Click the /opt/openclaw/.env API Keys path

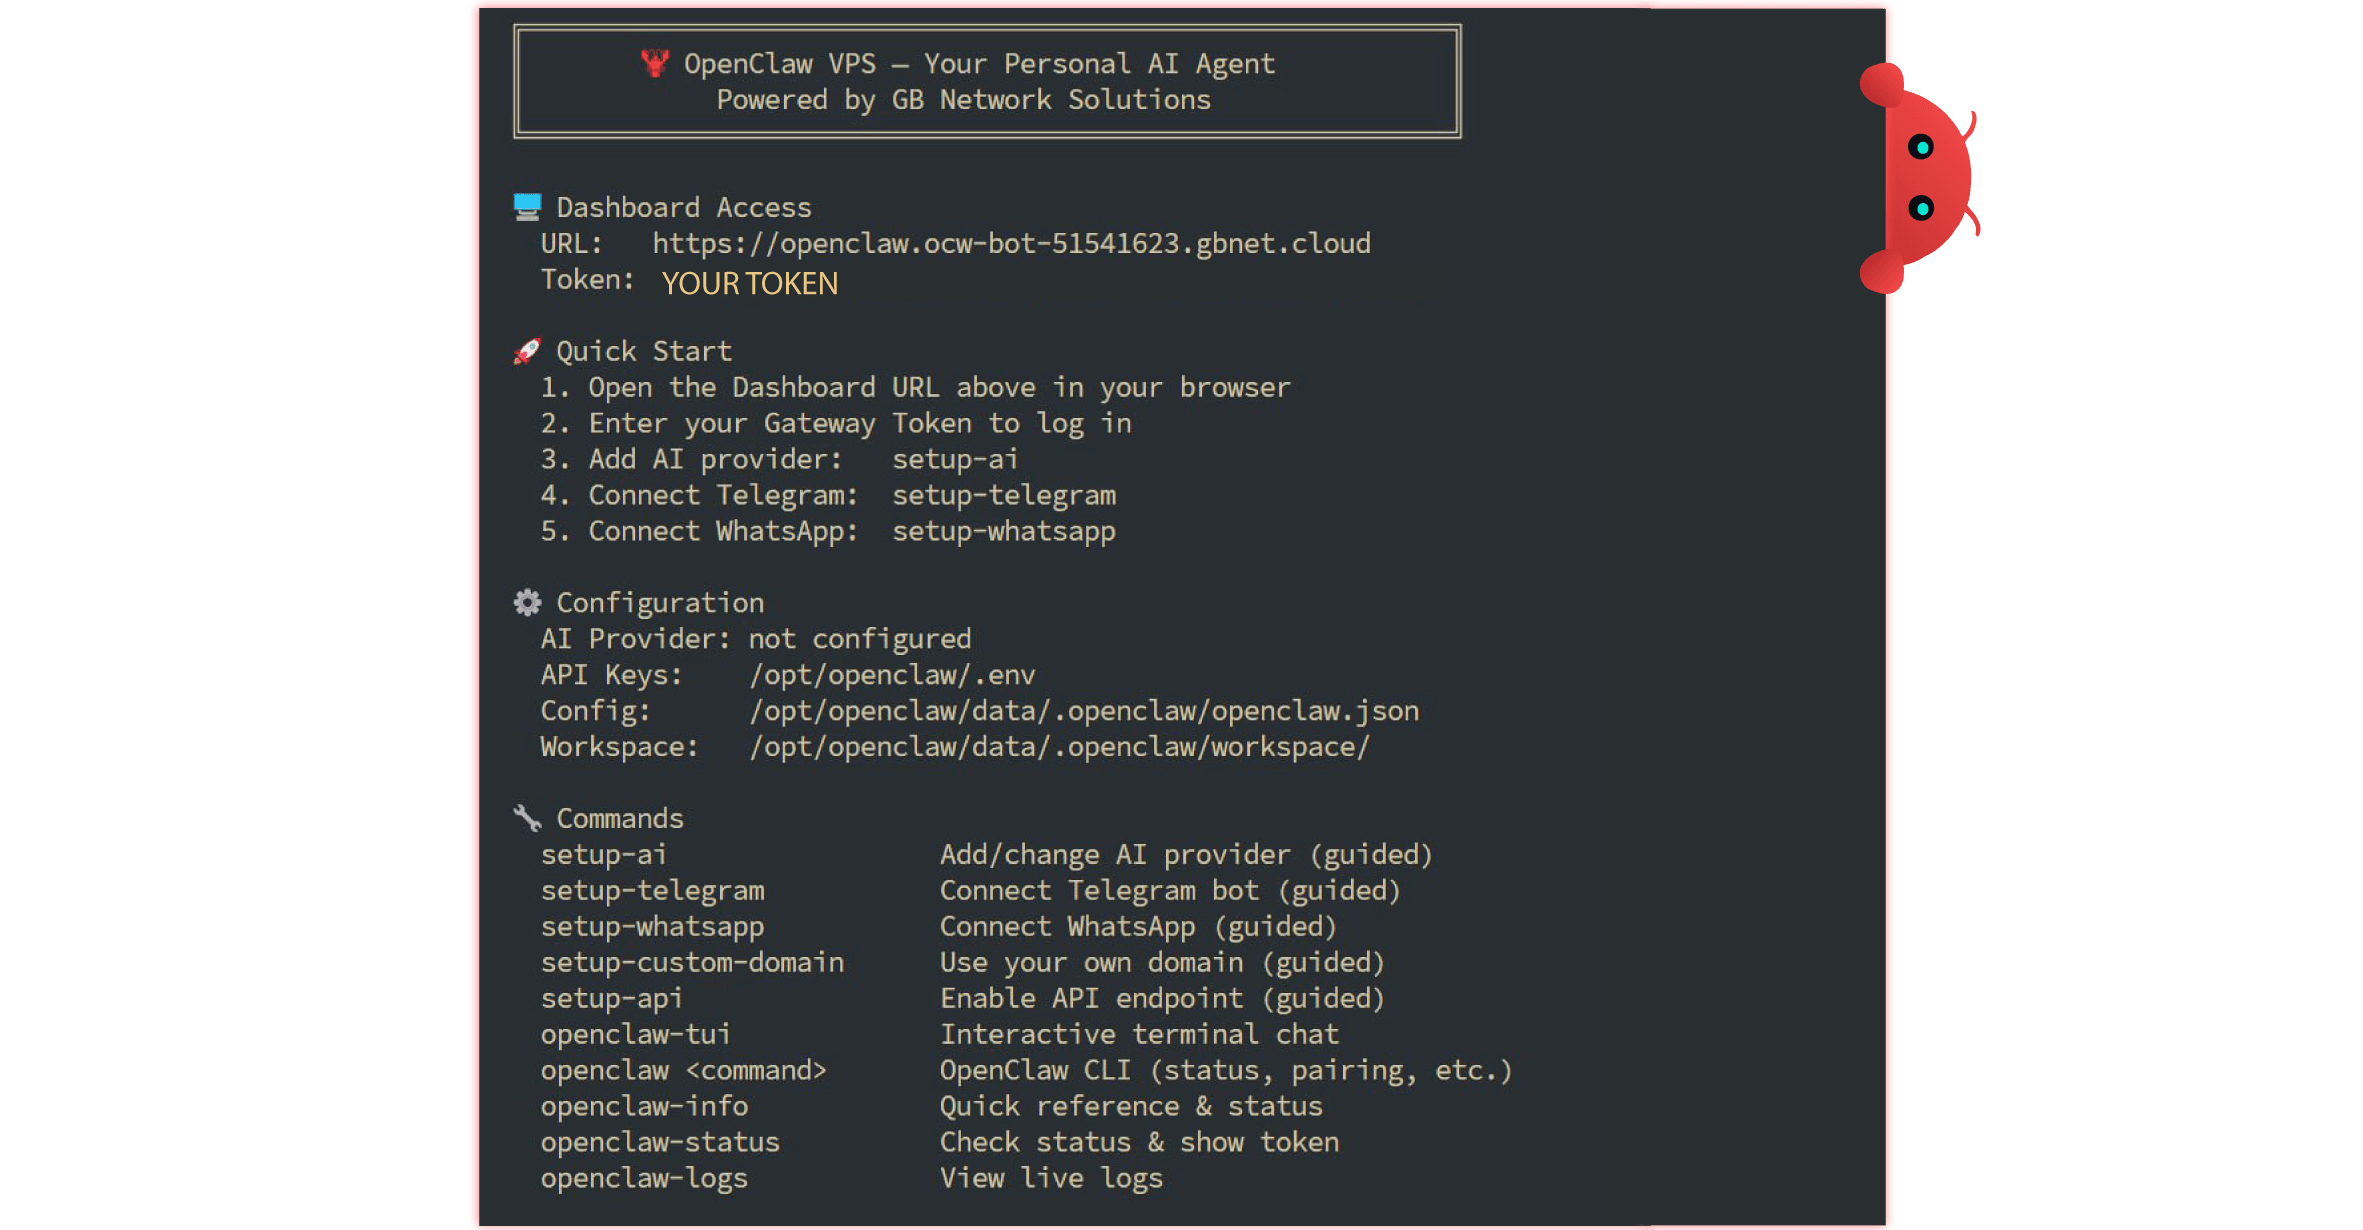tap(892, 675)
